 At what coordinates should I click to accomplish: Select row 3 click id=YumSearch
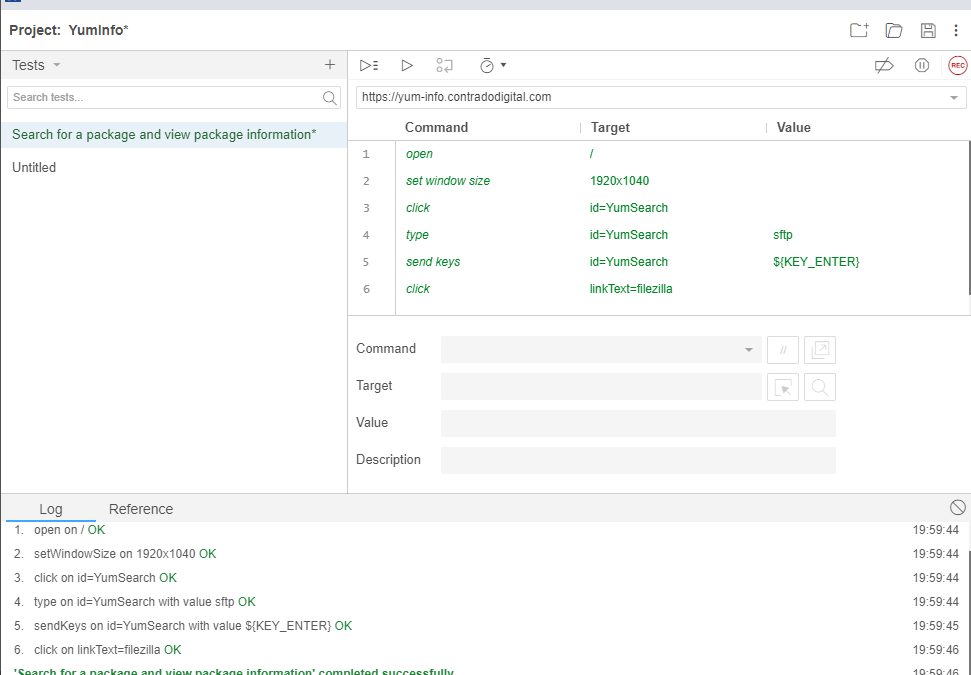[659, 207]
